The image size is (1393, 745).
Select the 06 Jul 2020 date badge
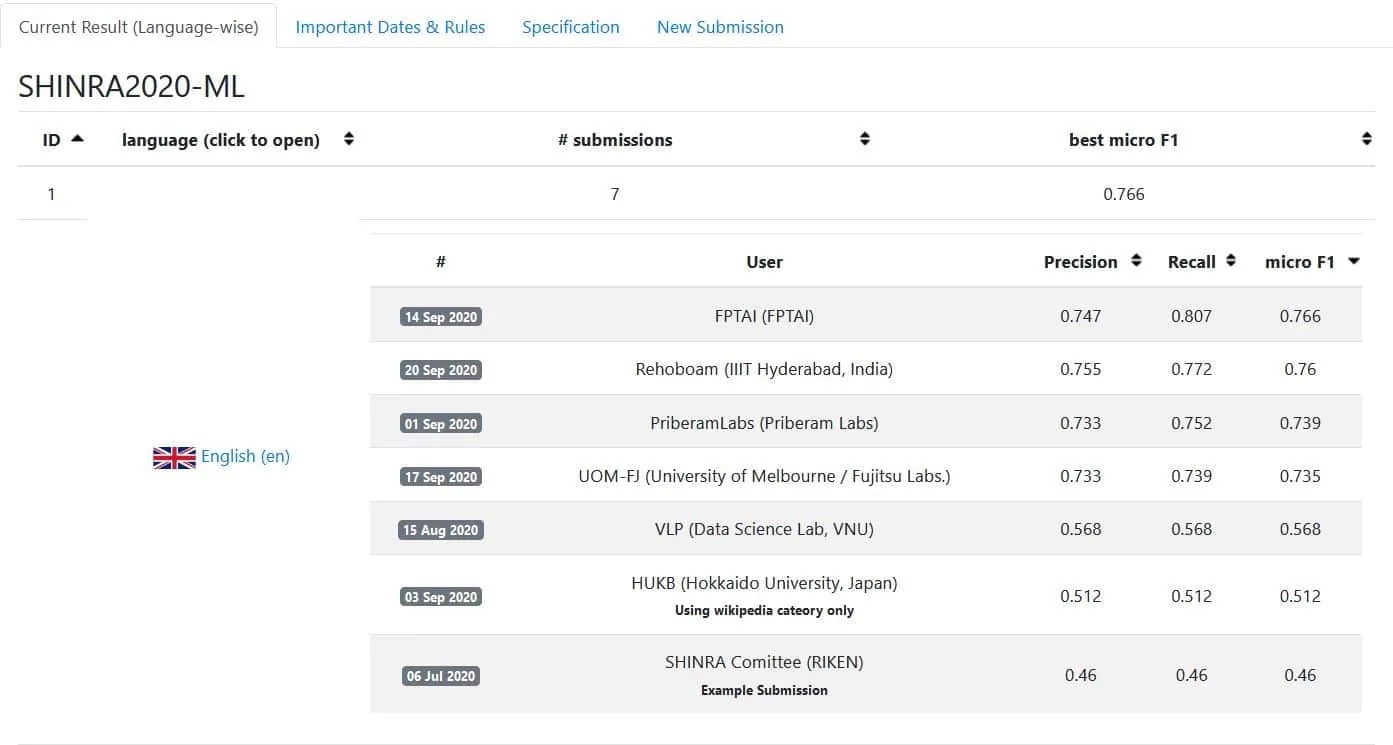click(x=441, y=676)
